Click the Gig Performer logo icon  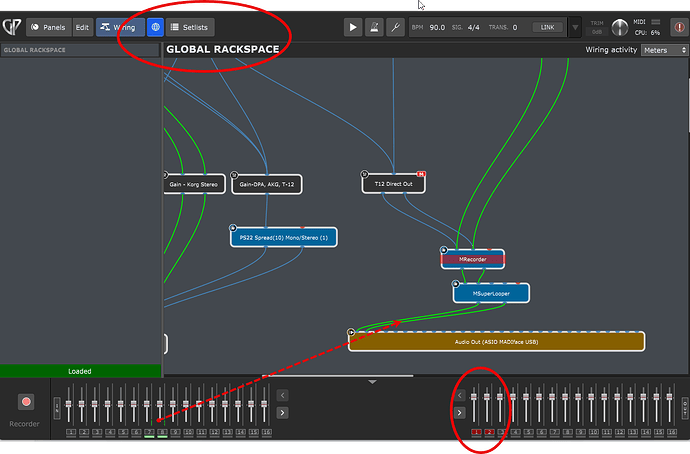pos(12,26)
